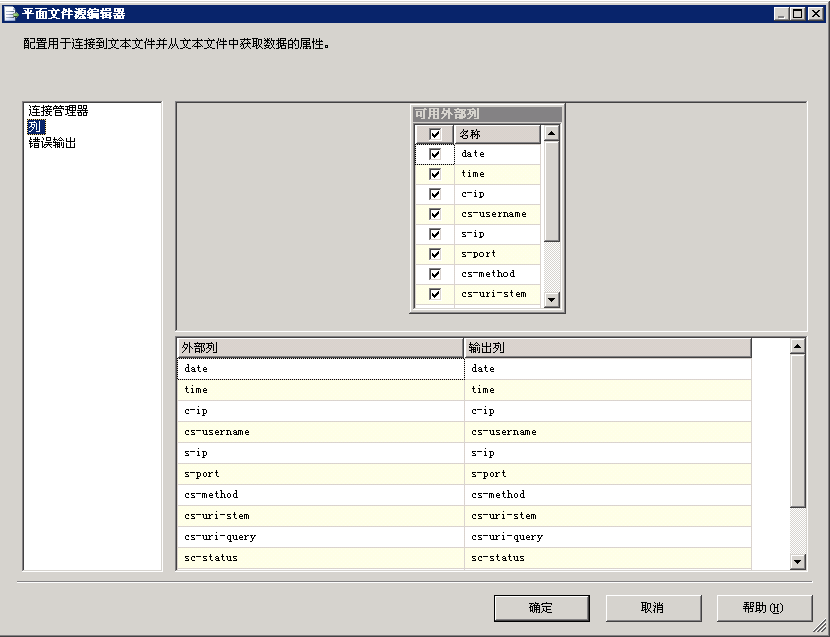The height and width of the screenshot is (637, 830).
Task: Edit the date output column cell
Action: [608, 369]
